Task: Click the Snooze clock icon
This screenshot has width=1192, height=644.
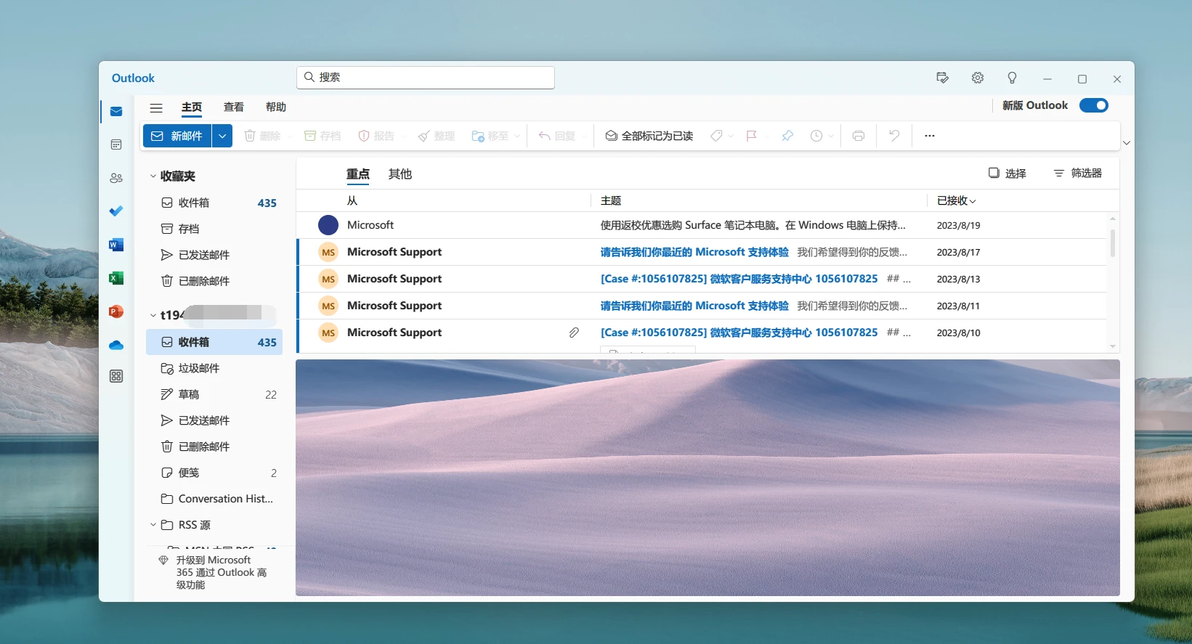Action: 816,136
